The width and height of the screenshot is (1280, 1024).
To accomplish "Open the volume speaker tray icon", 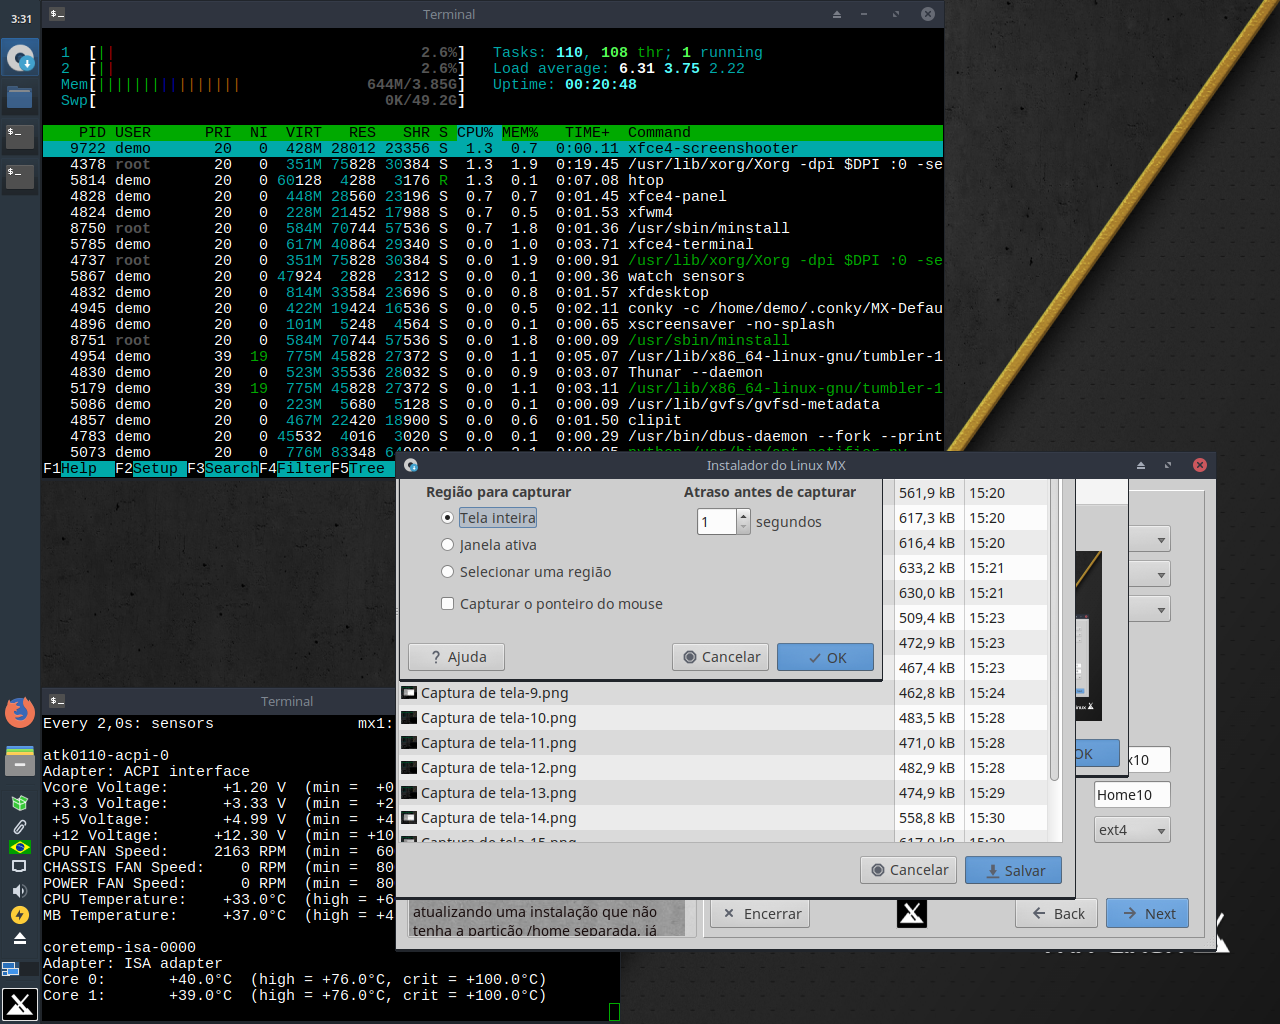I will [19, 890].
